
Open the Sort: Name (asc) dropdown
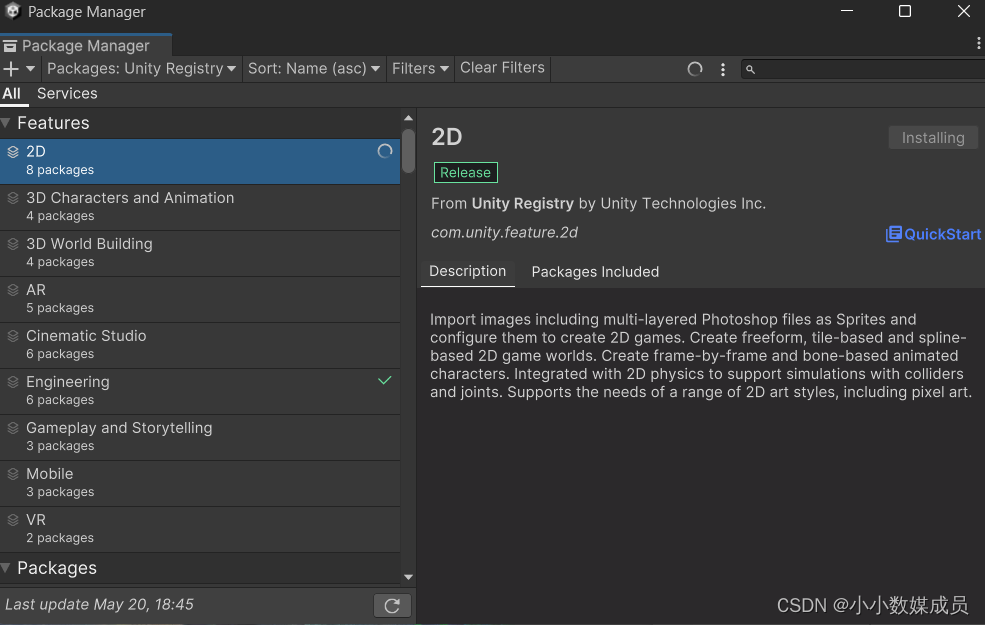[x=313, y=68]
